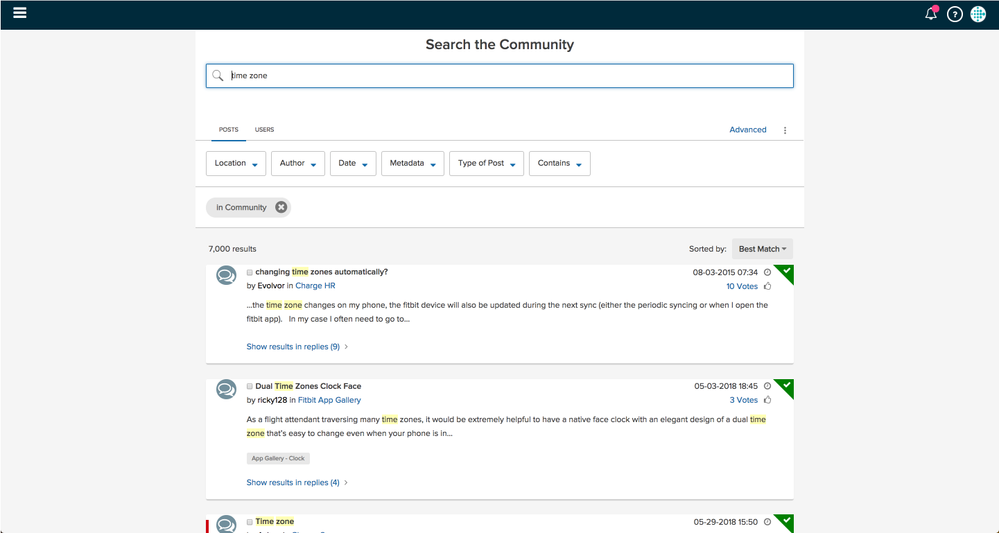Open the Contains filter dropdown
999x533 pixels.
point(559,163)
